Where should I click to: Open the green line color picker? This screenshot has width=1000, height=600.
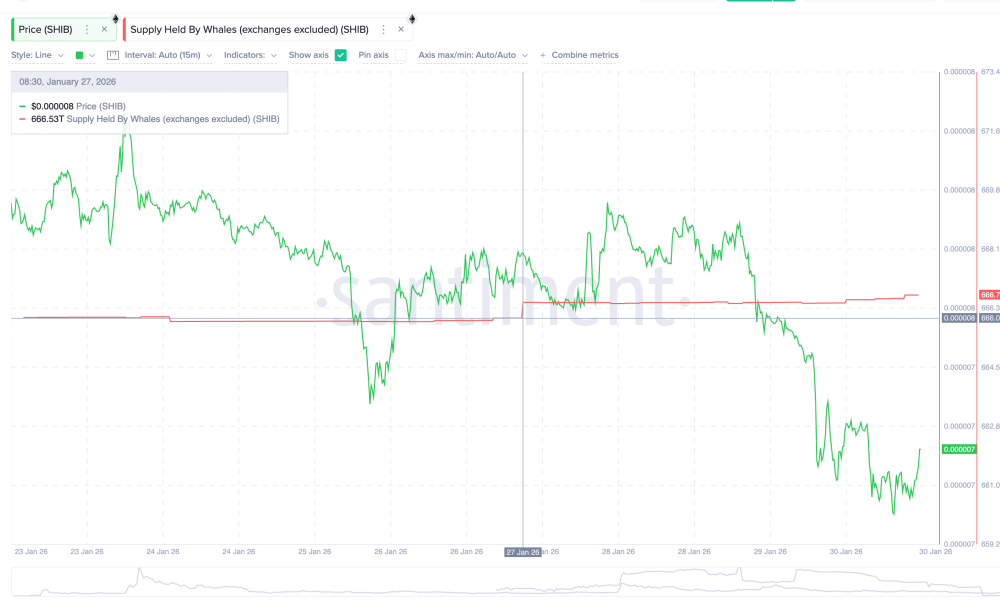click(85, 55)
